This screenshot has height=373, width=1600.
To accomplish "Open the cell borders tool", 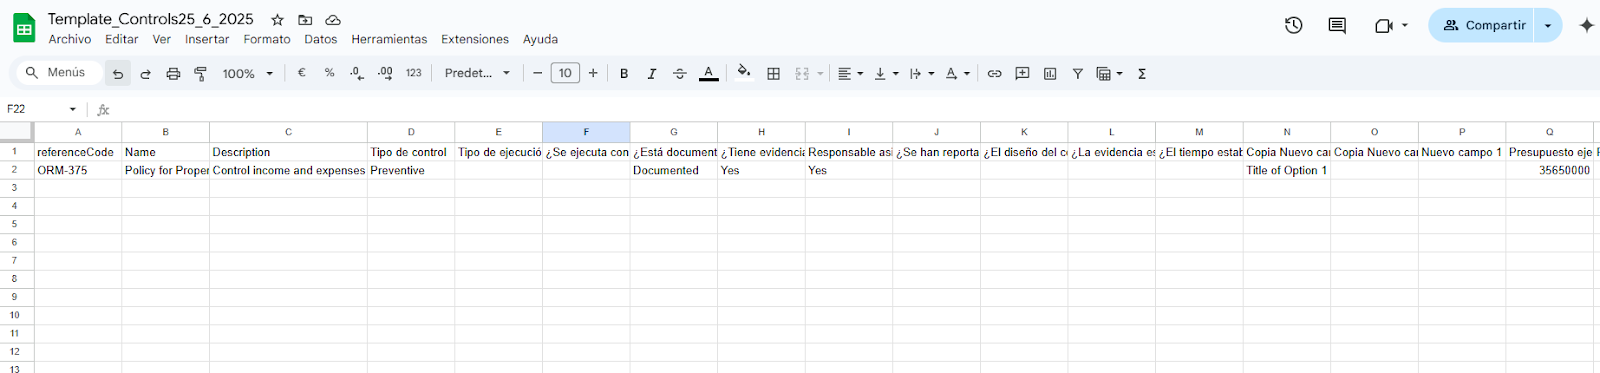I will (773, 73).
